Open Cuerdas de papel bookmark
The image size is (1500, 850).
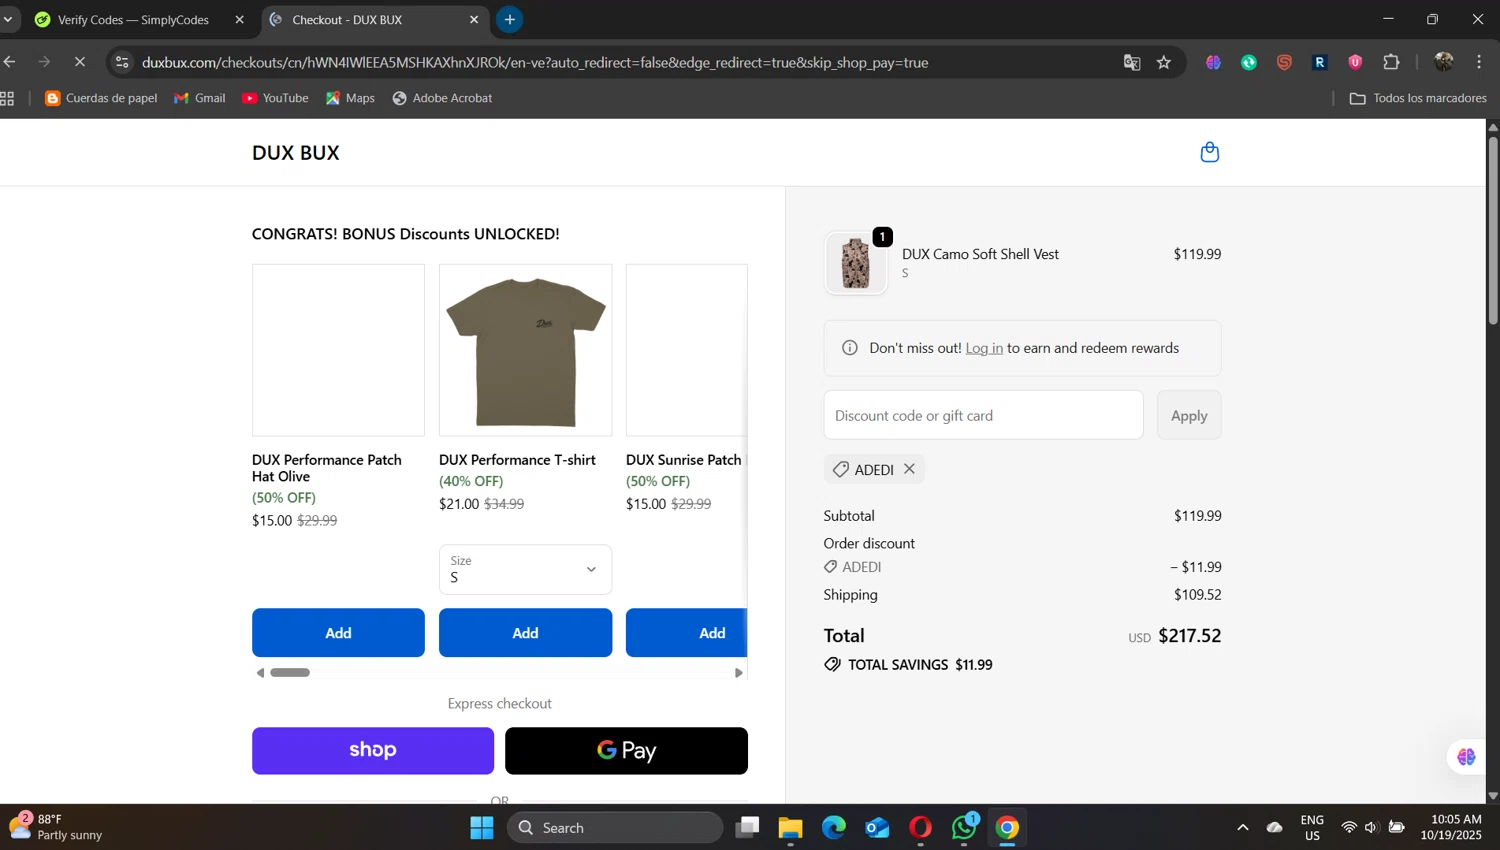pyautogui.click(x=101, y=98)
